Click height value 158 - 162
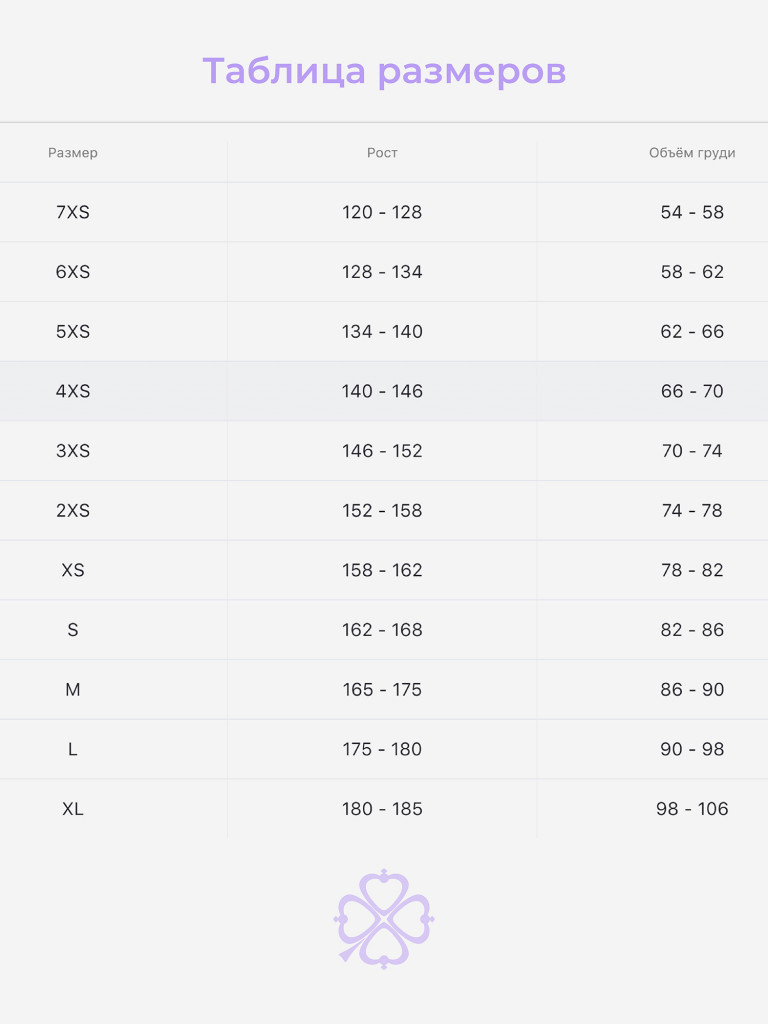Screen dimensions: 768x1024 [382, 570]
